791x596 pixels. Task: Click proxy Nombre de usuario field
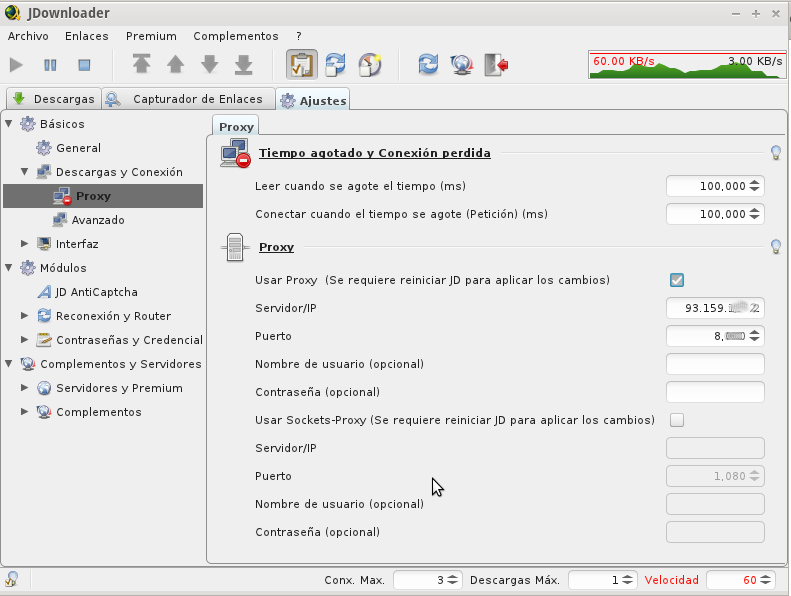point(715,364)
